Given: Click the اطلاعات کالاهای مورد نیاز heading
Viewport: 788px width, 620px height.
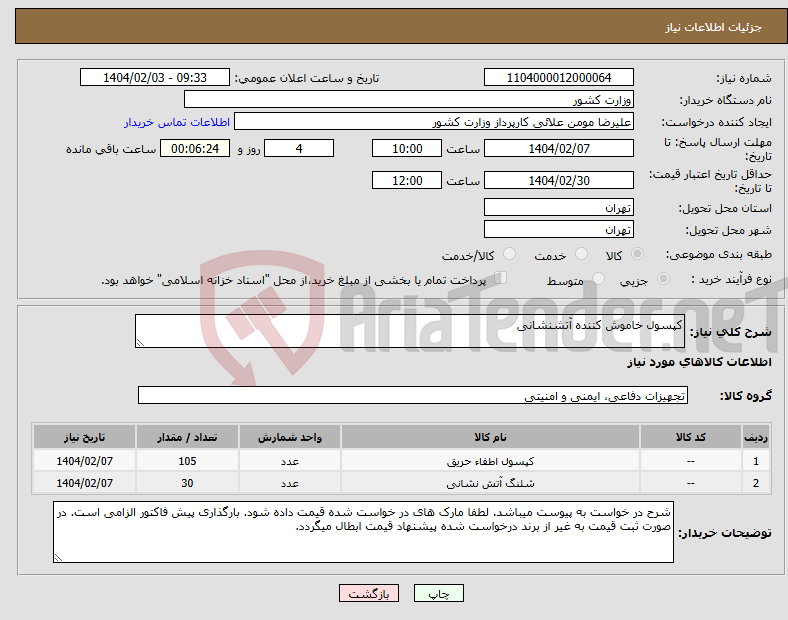Looking at the screenshot, I should [x=699, y=362].
